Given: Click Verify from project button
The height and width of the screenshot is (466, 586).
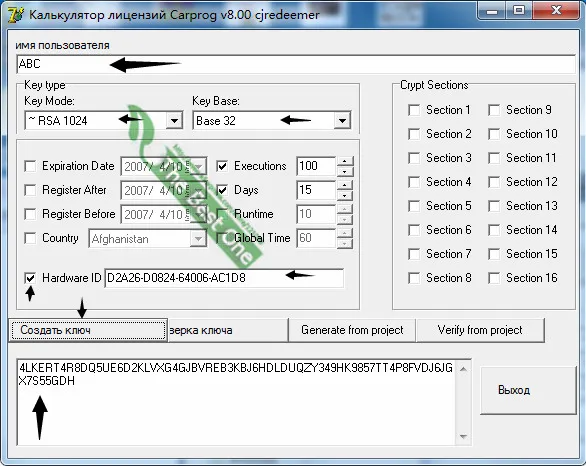Looking at the screenshot, I should tap(480, 330).
